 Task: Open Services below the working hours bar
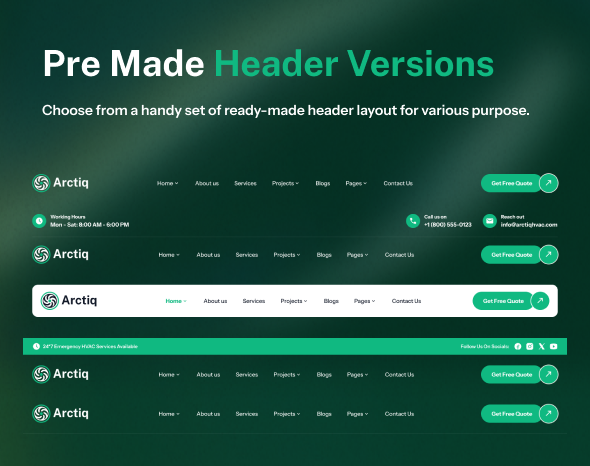[247, 255]
